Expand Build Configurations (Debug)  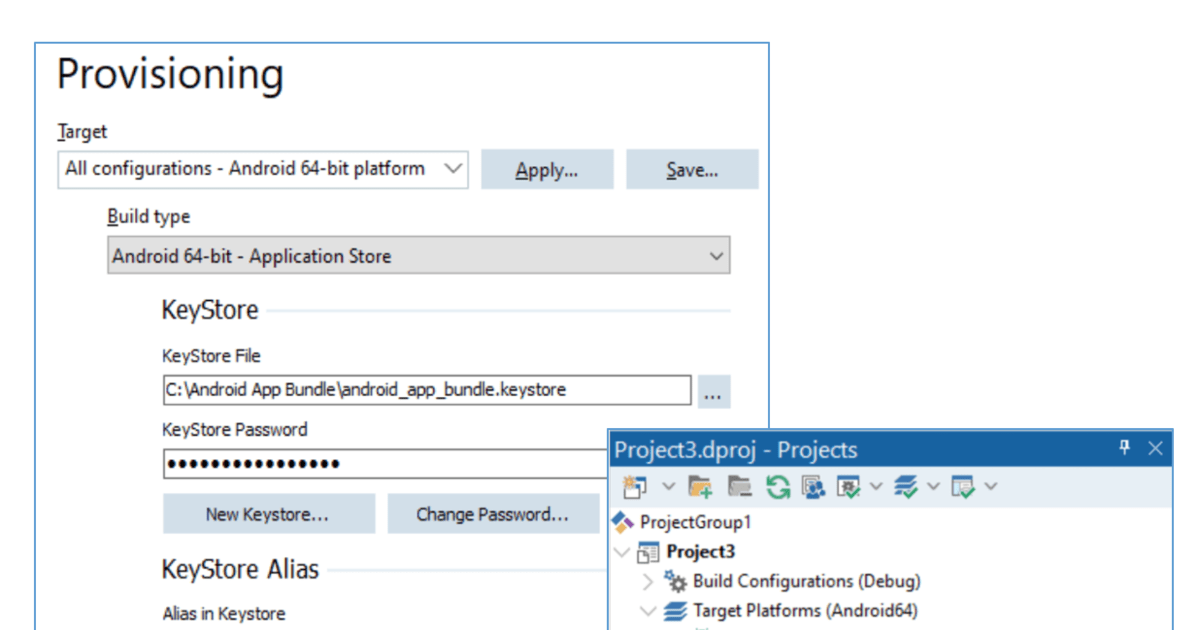pyautogui.click(x=646, y=581)
